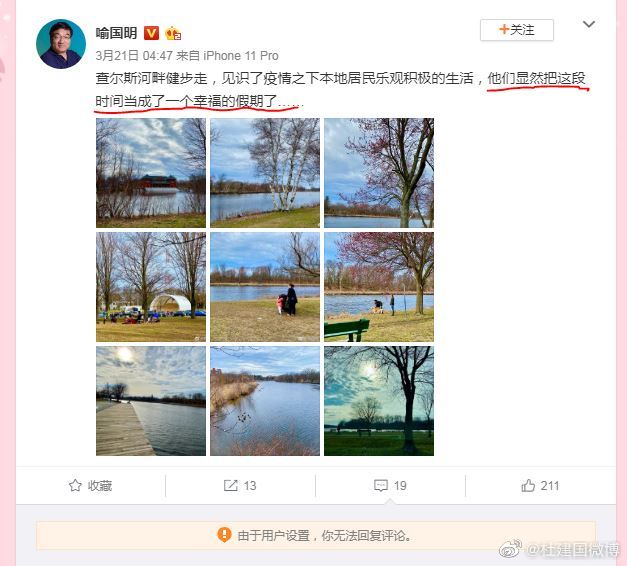Open comments via the 19 comment icon
Image resolution: width=627 pixels, height=566 pixels.
click(x=380, y=485)
